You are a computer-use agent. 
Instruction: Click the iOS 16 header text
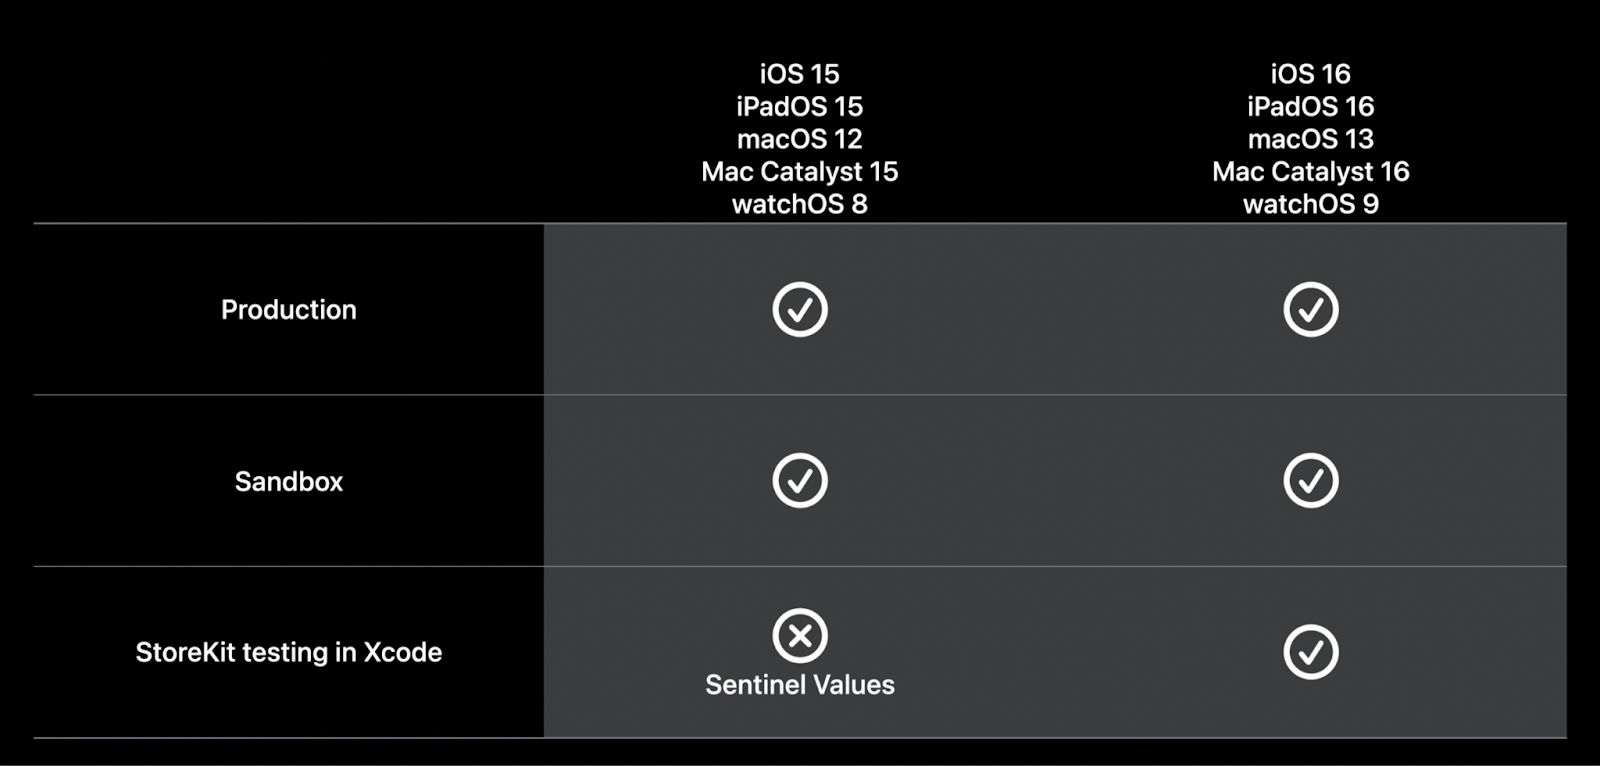coord(1311,74)
